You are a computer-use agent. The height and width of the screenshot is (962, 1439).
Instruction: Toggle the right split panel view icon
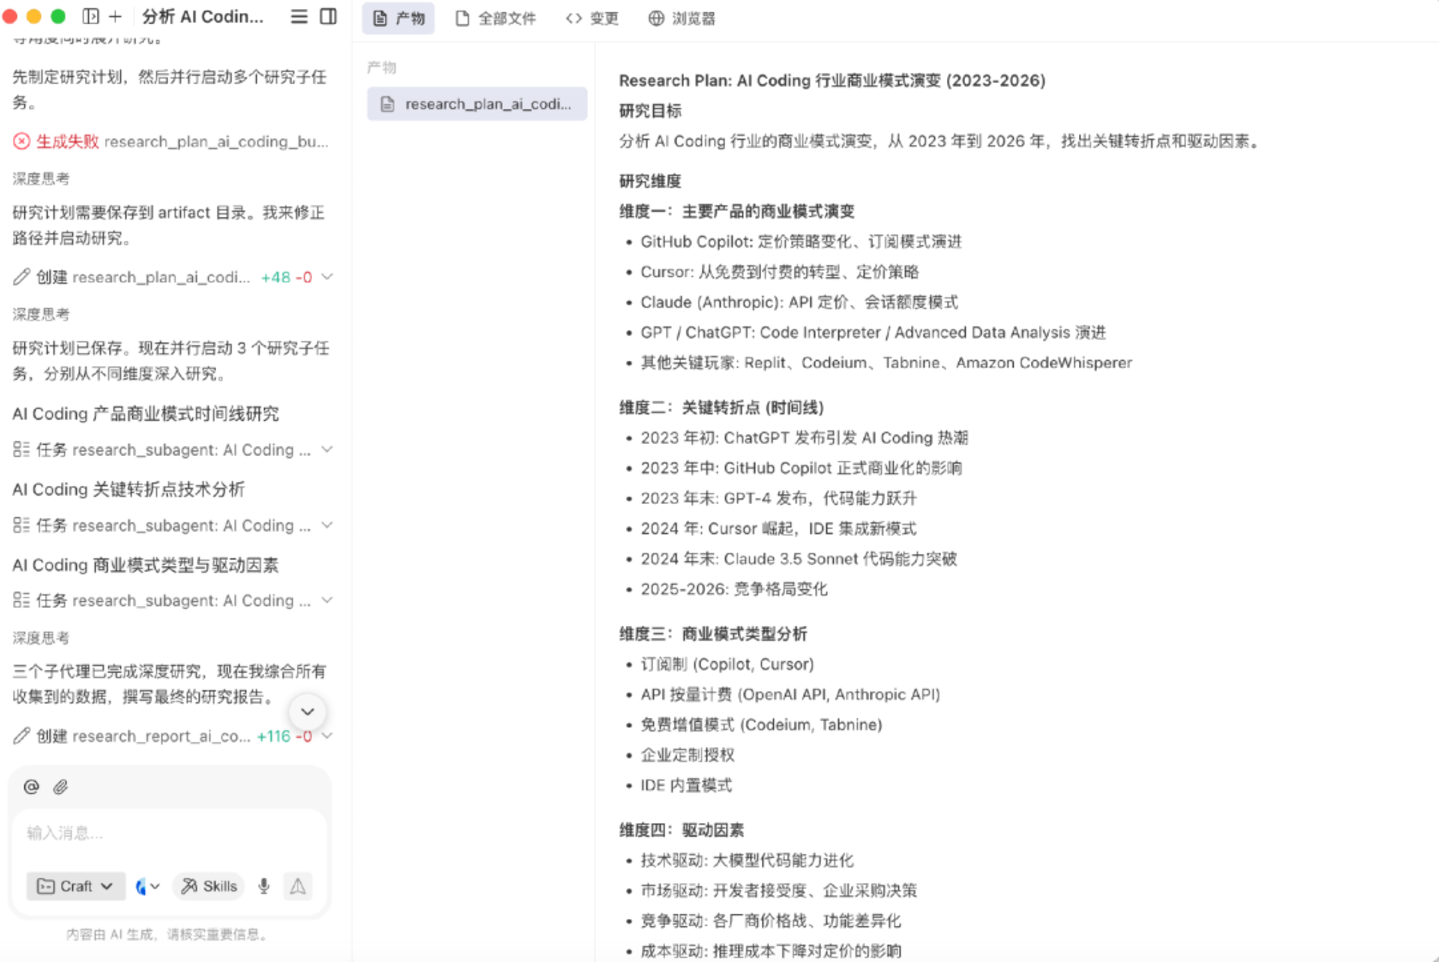(328, 16)
